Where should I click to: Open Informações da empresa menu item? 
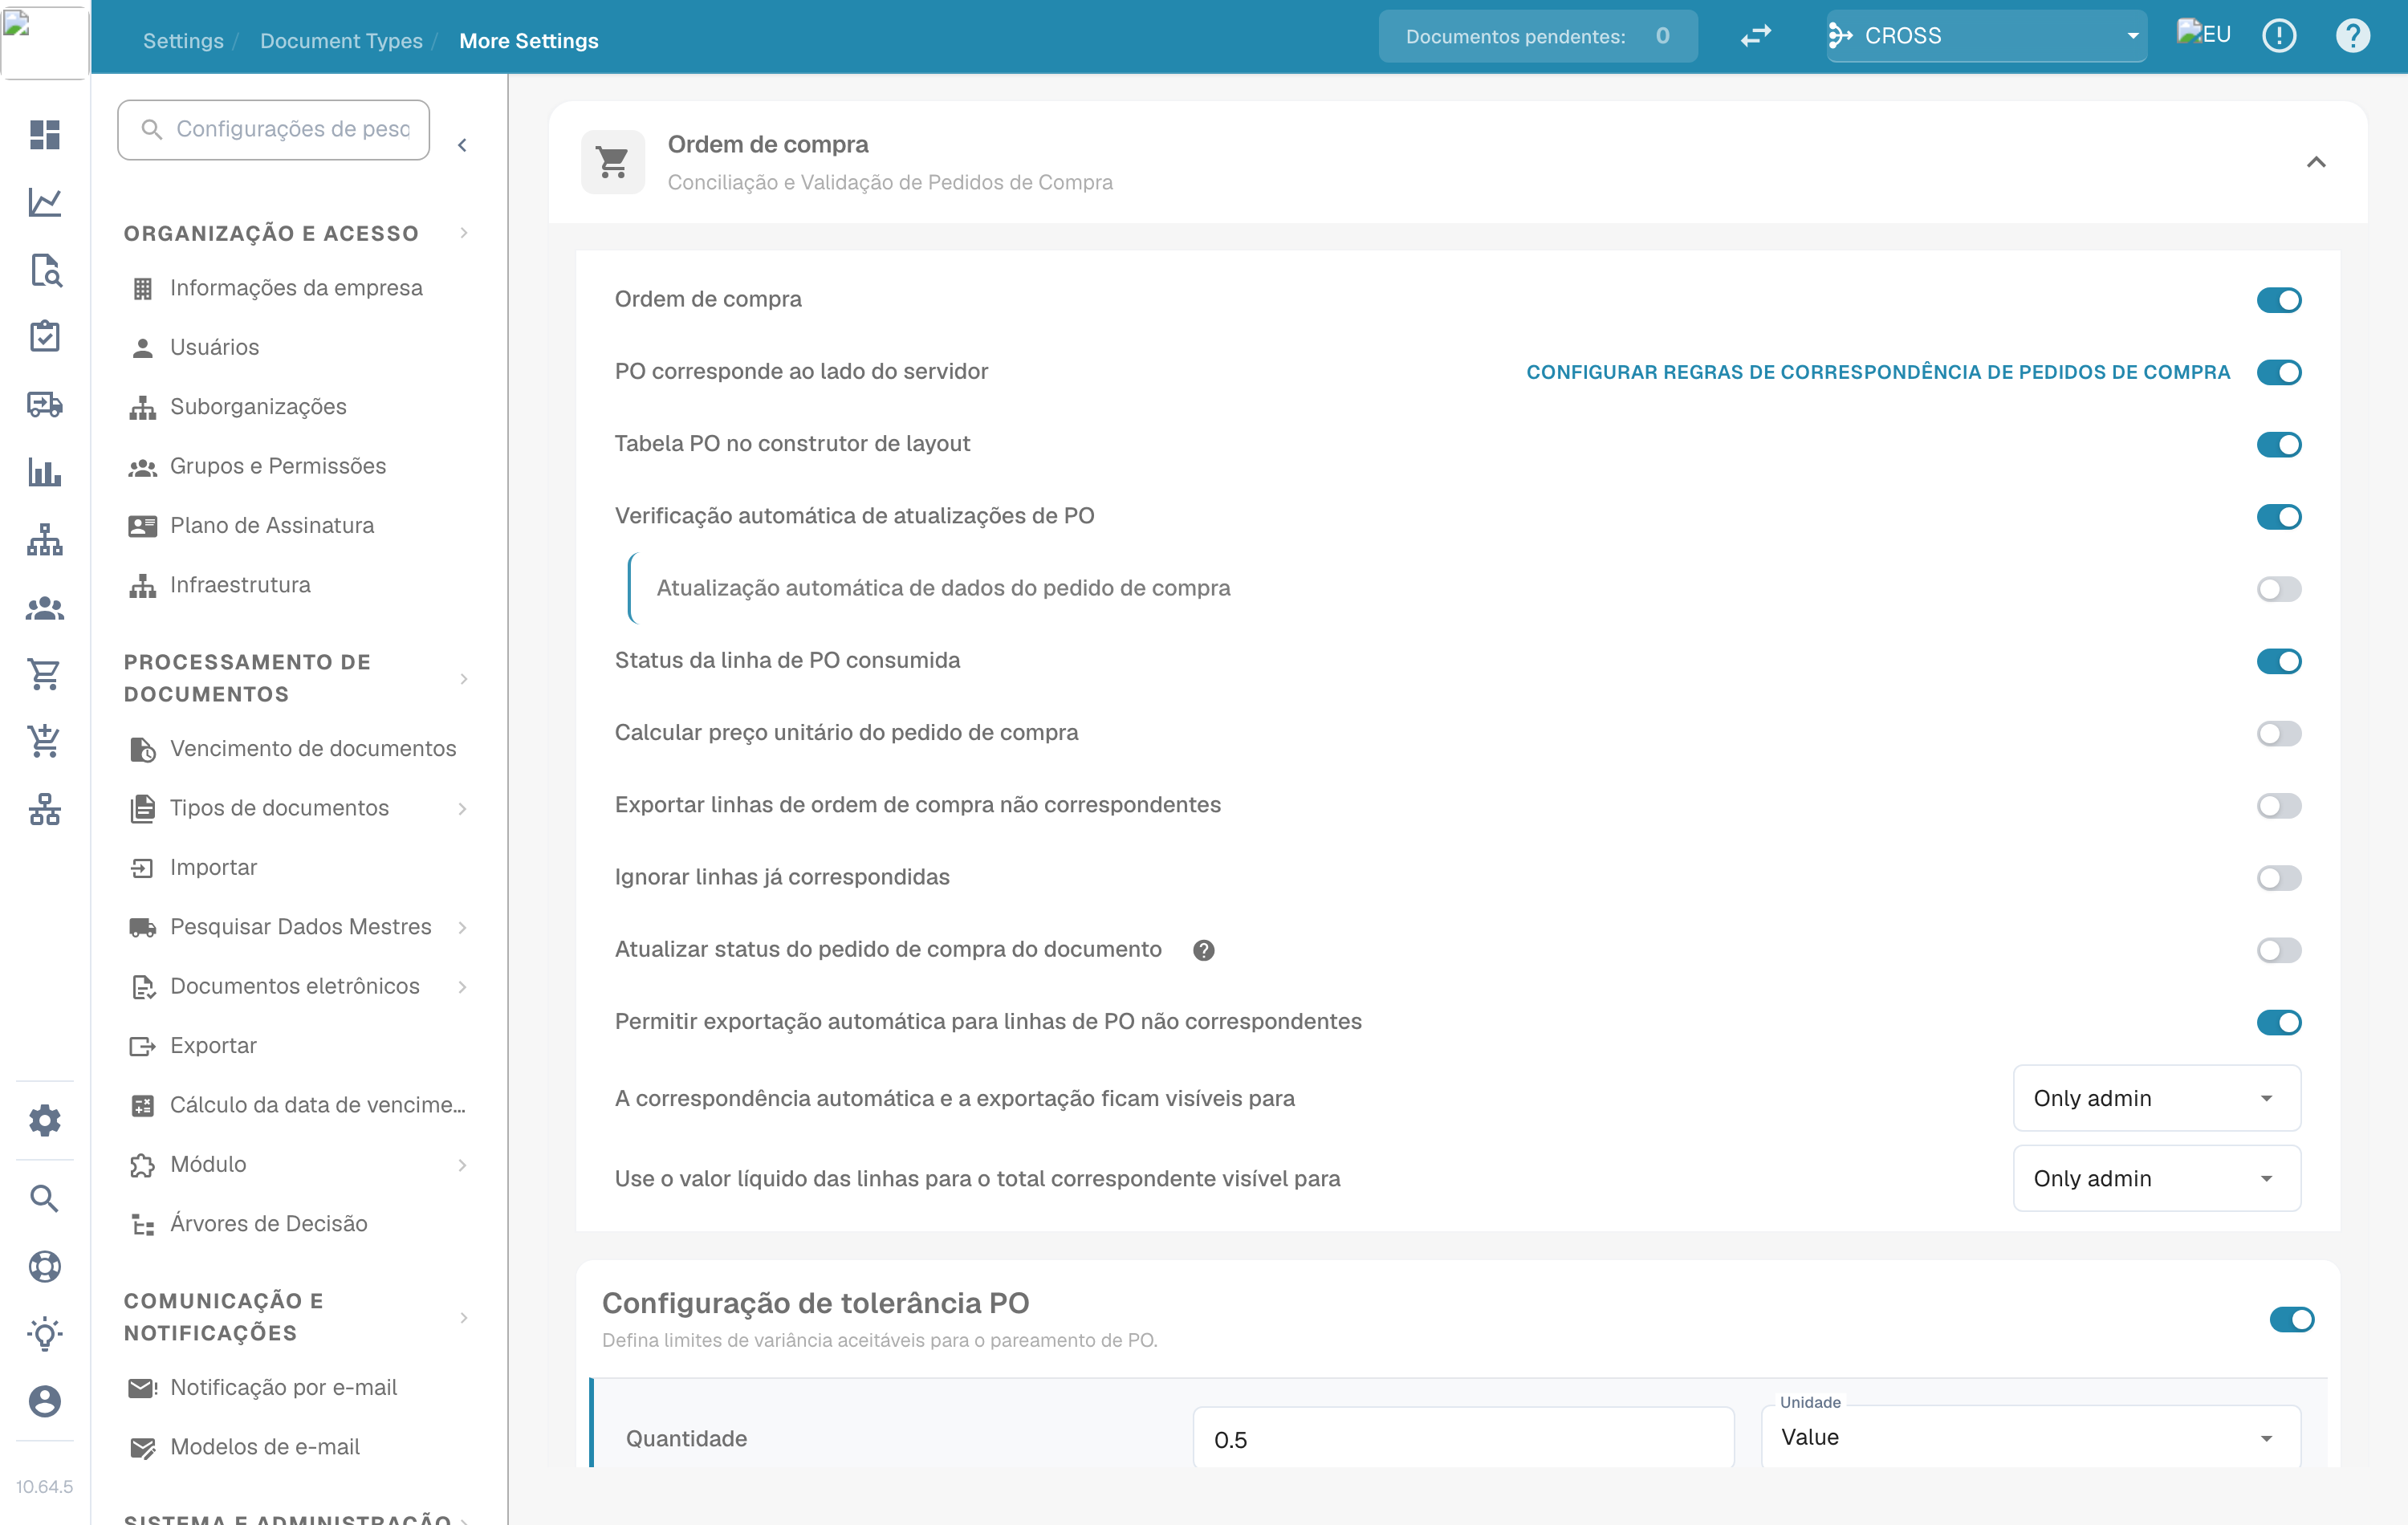pos(296,288)
